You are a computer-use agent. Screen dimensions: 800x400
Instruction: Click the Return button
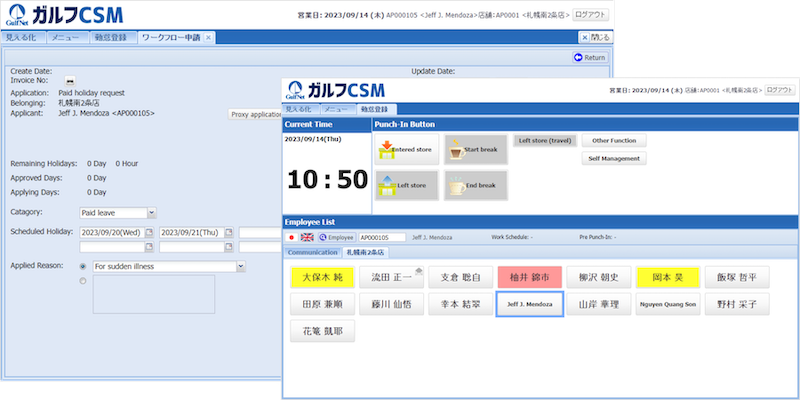589,57
